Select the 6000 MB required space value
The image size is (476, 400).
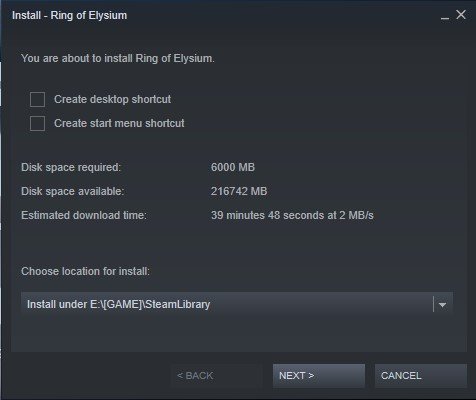pos(233,167)
